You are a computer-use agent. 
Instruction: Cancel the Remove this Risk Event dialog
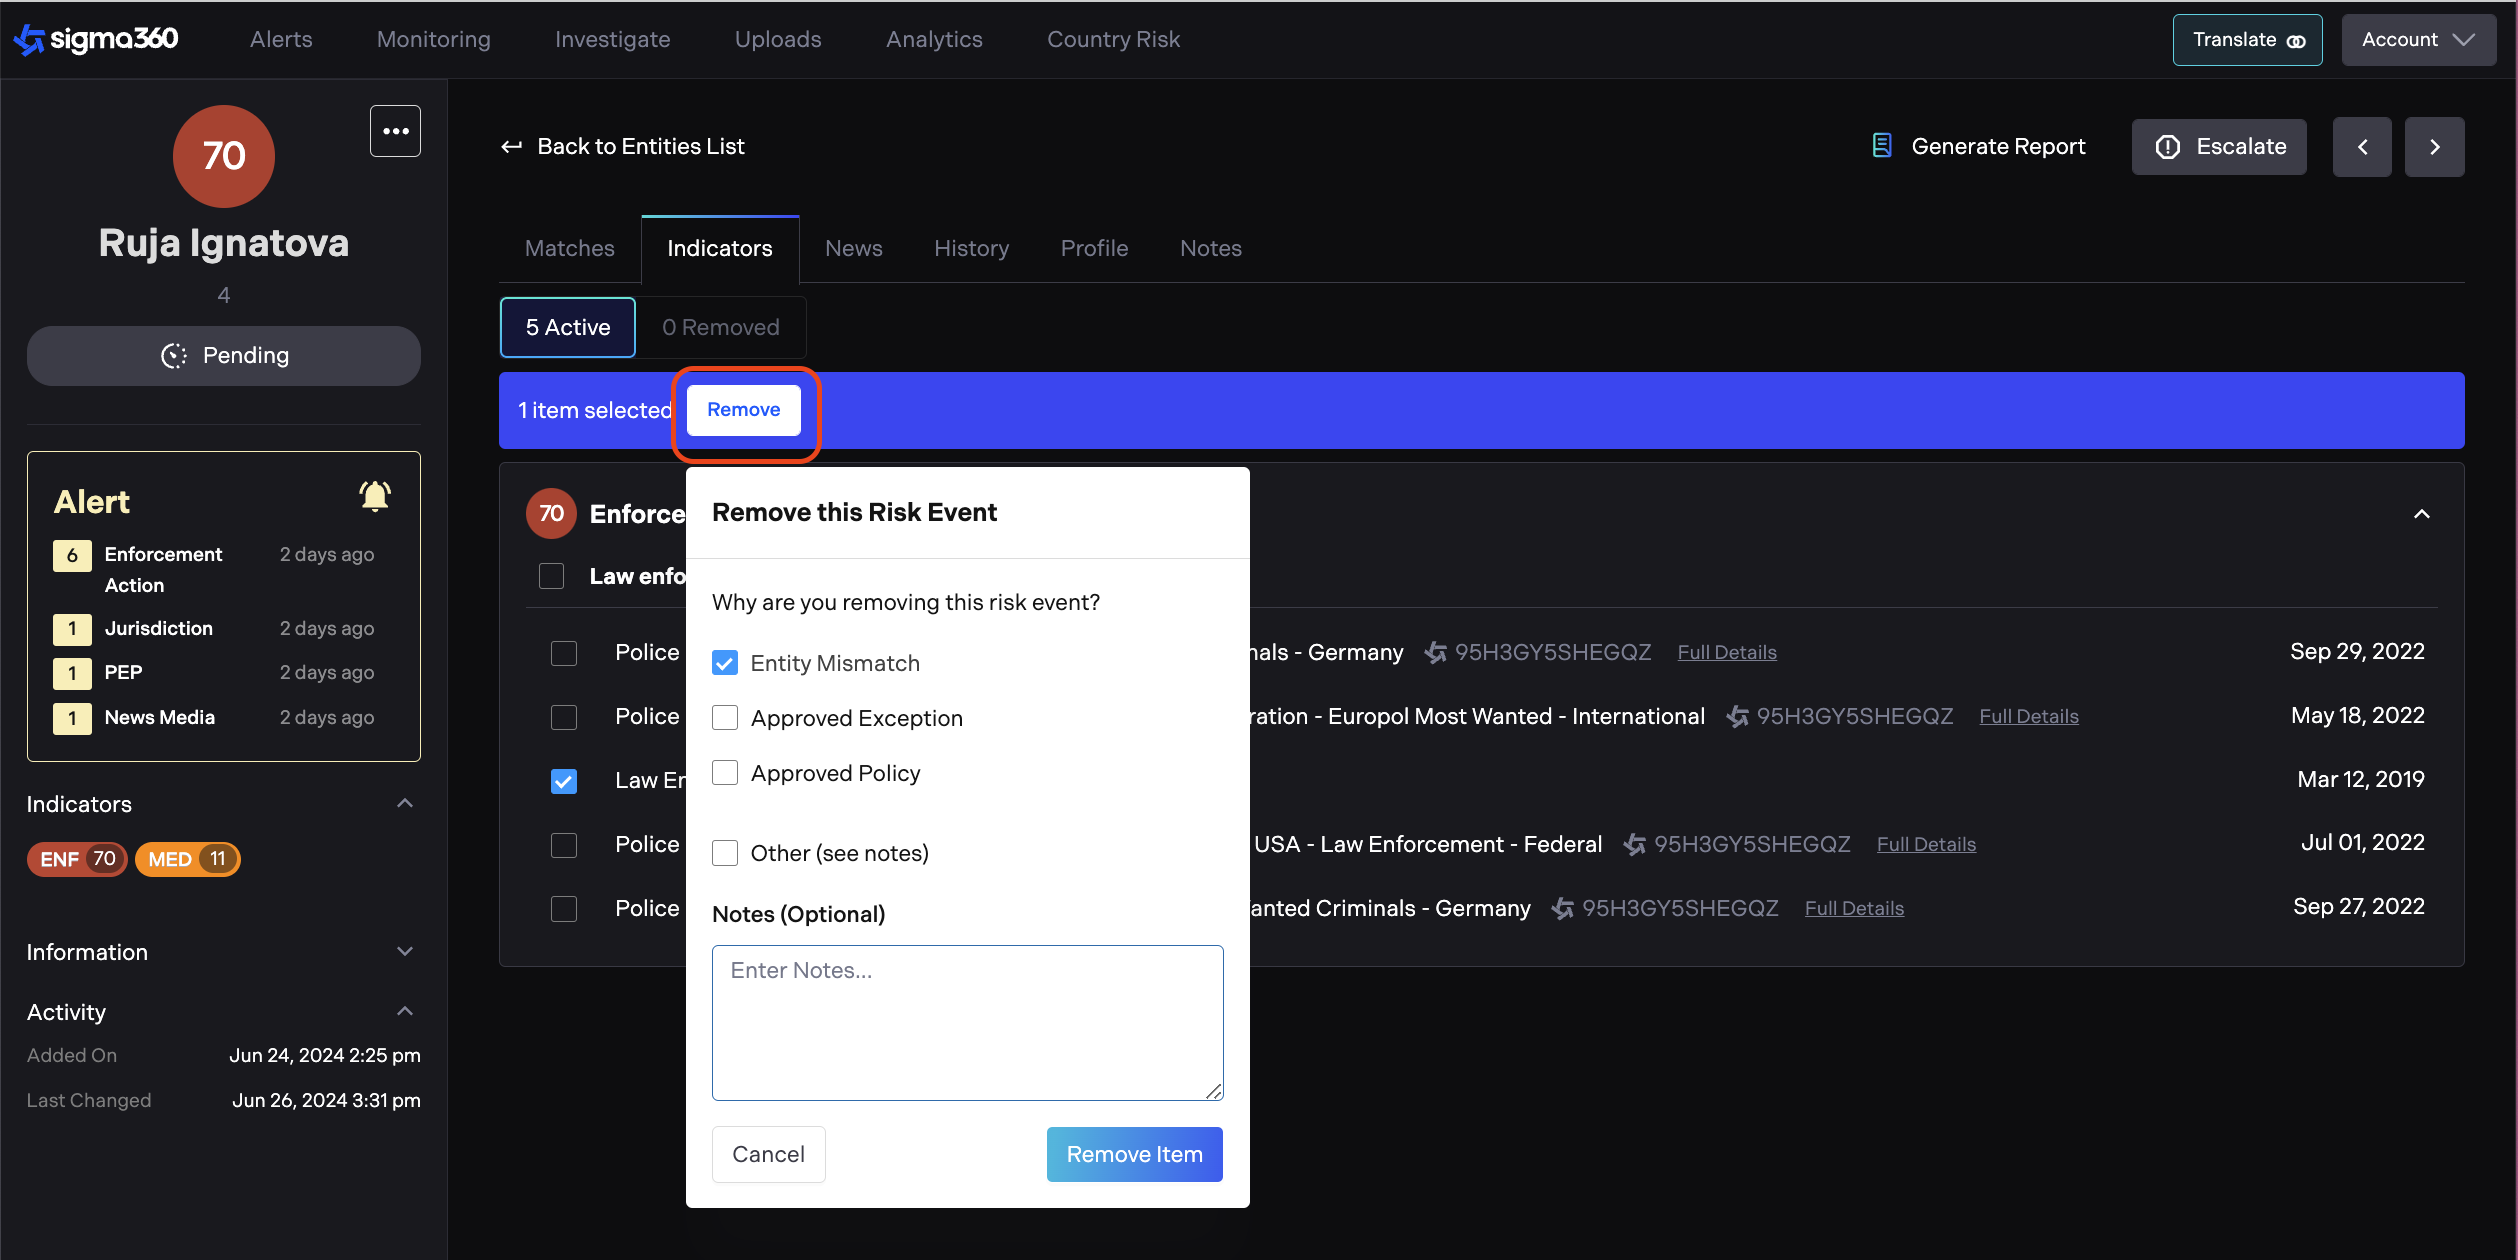pos(768,1154)
